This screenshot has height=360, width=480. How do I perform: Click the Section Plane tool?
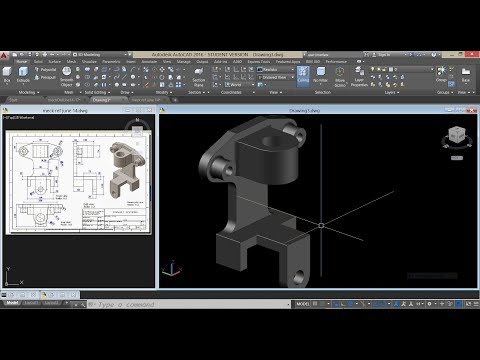[x=199, y=77]
